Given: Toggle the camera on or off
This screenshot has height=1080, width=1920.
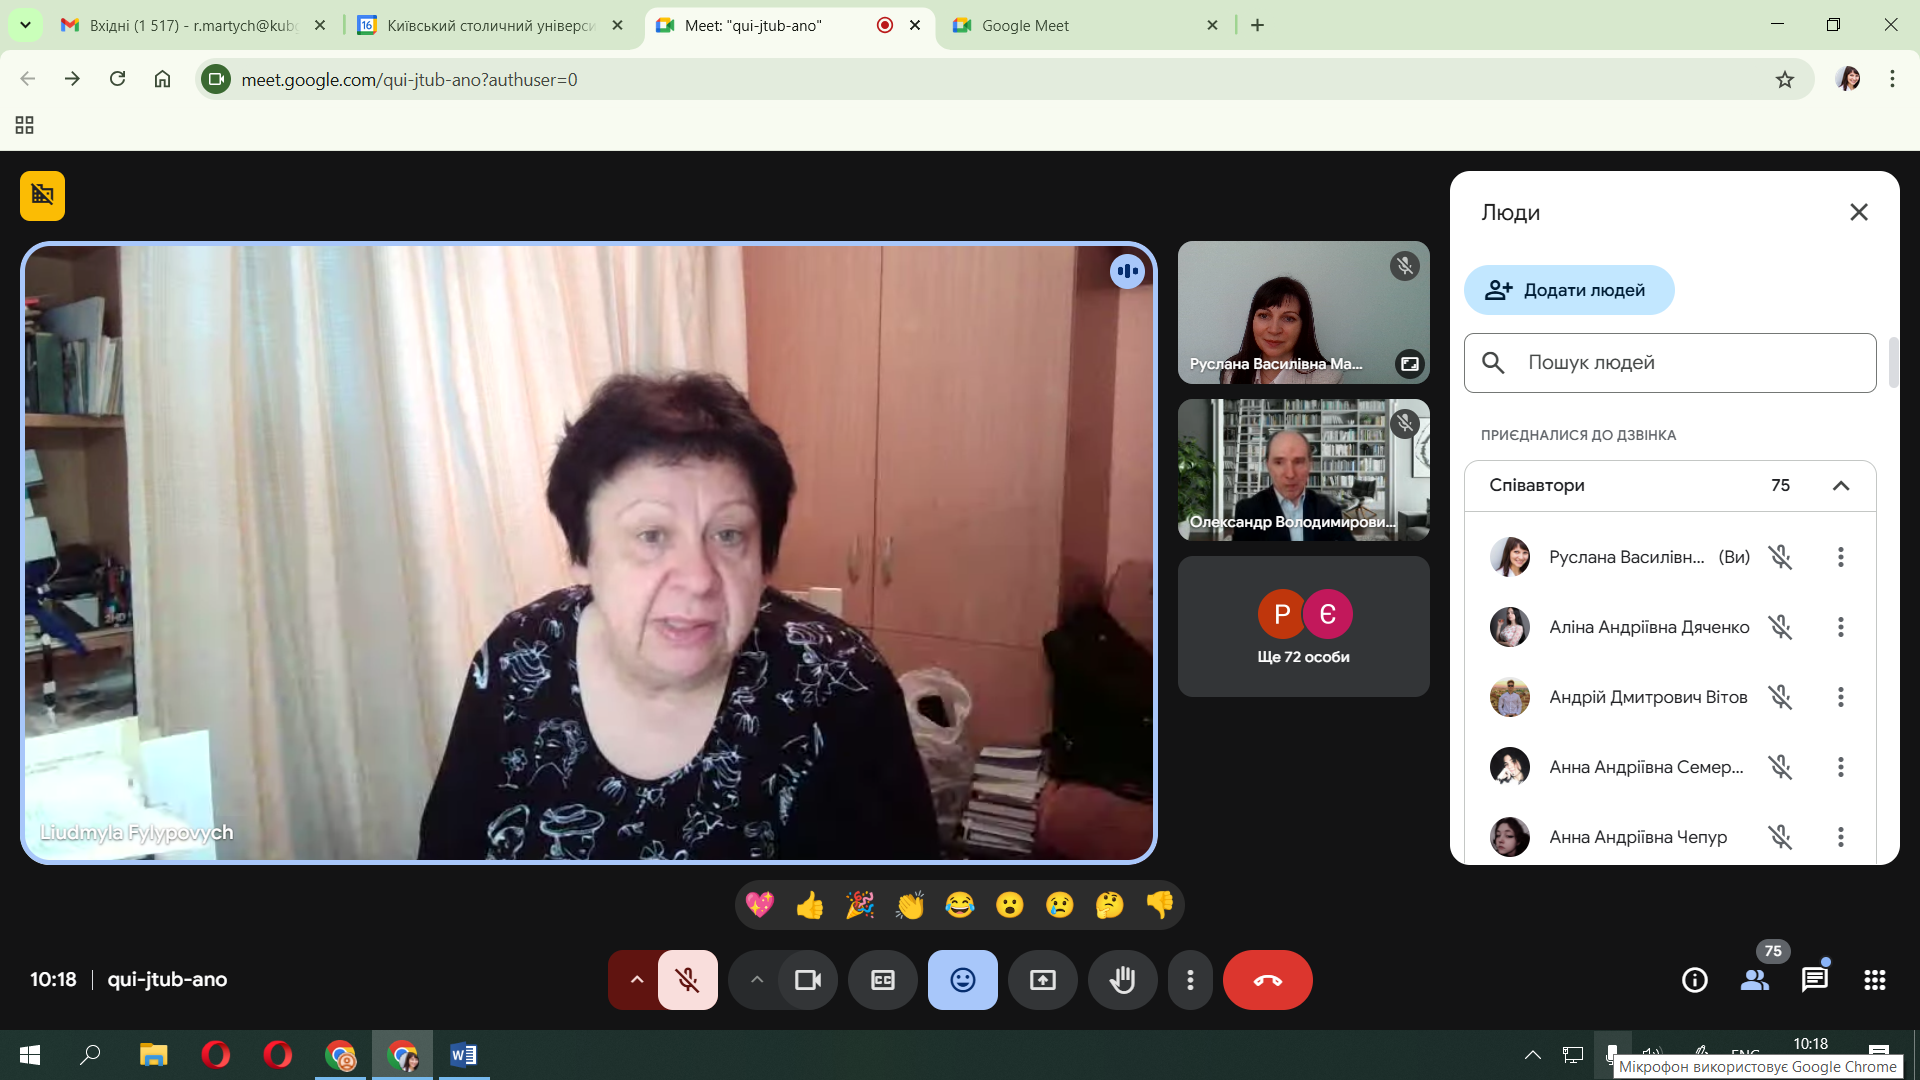Looking at the screenshot, I should click(807, 980).
